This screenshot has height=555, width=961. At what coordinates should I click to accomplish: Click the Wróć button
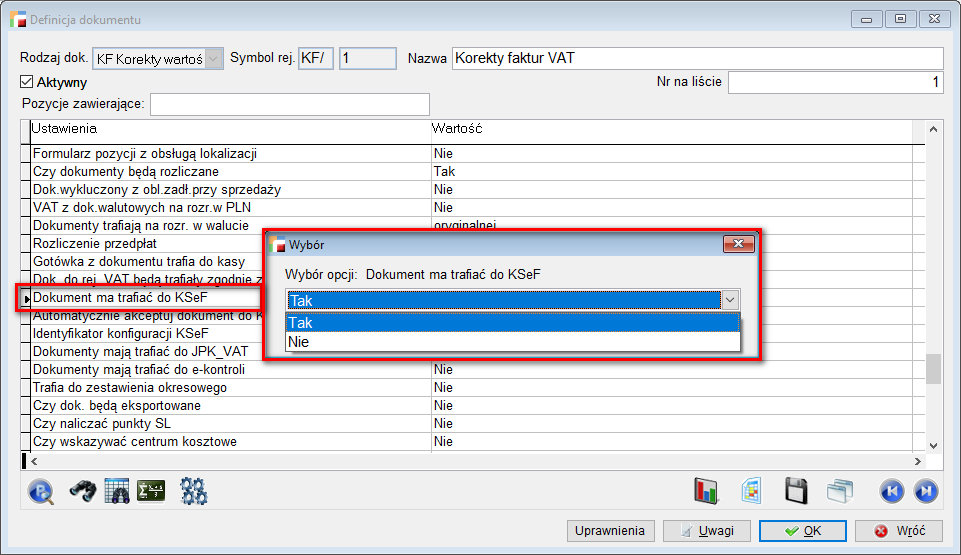point(899,531)
